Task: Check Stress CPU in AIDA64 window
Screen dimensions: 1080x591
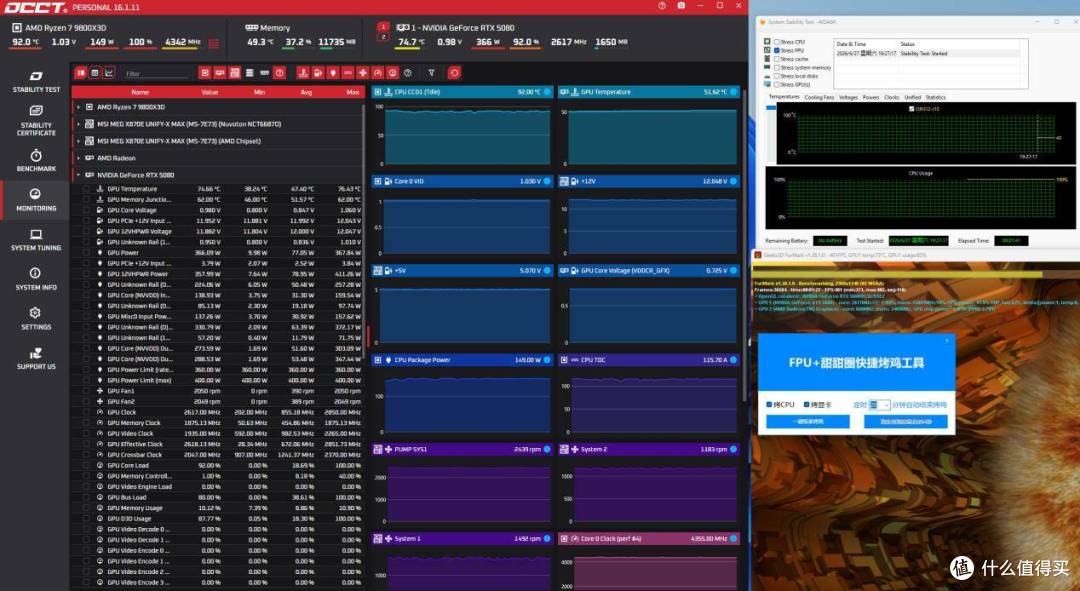Action: click(x=776, y=42)
